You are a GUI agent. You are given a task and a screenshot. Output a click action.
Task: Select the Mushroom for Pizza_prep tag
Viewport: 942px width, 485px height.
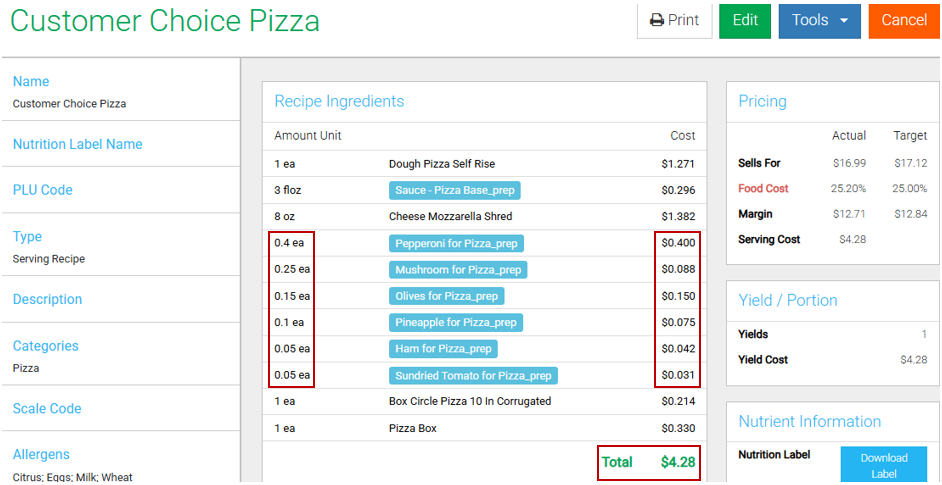[457, 269]
